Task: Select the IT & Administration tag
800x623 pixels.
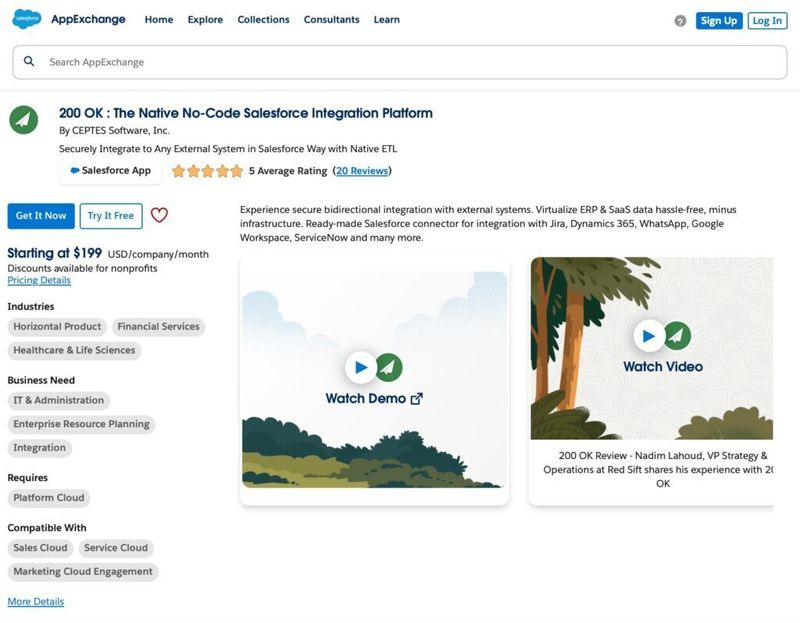Action: [59, 401]
